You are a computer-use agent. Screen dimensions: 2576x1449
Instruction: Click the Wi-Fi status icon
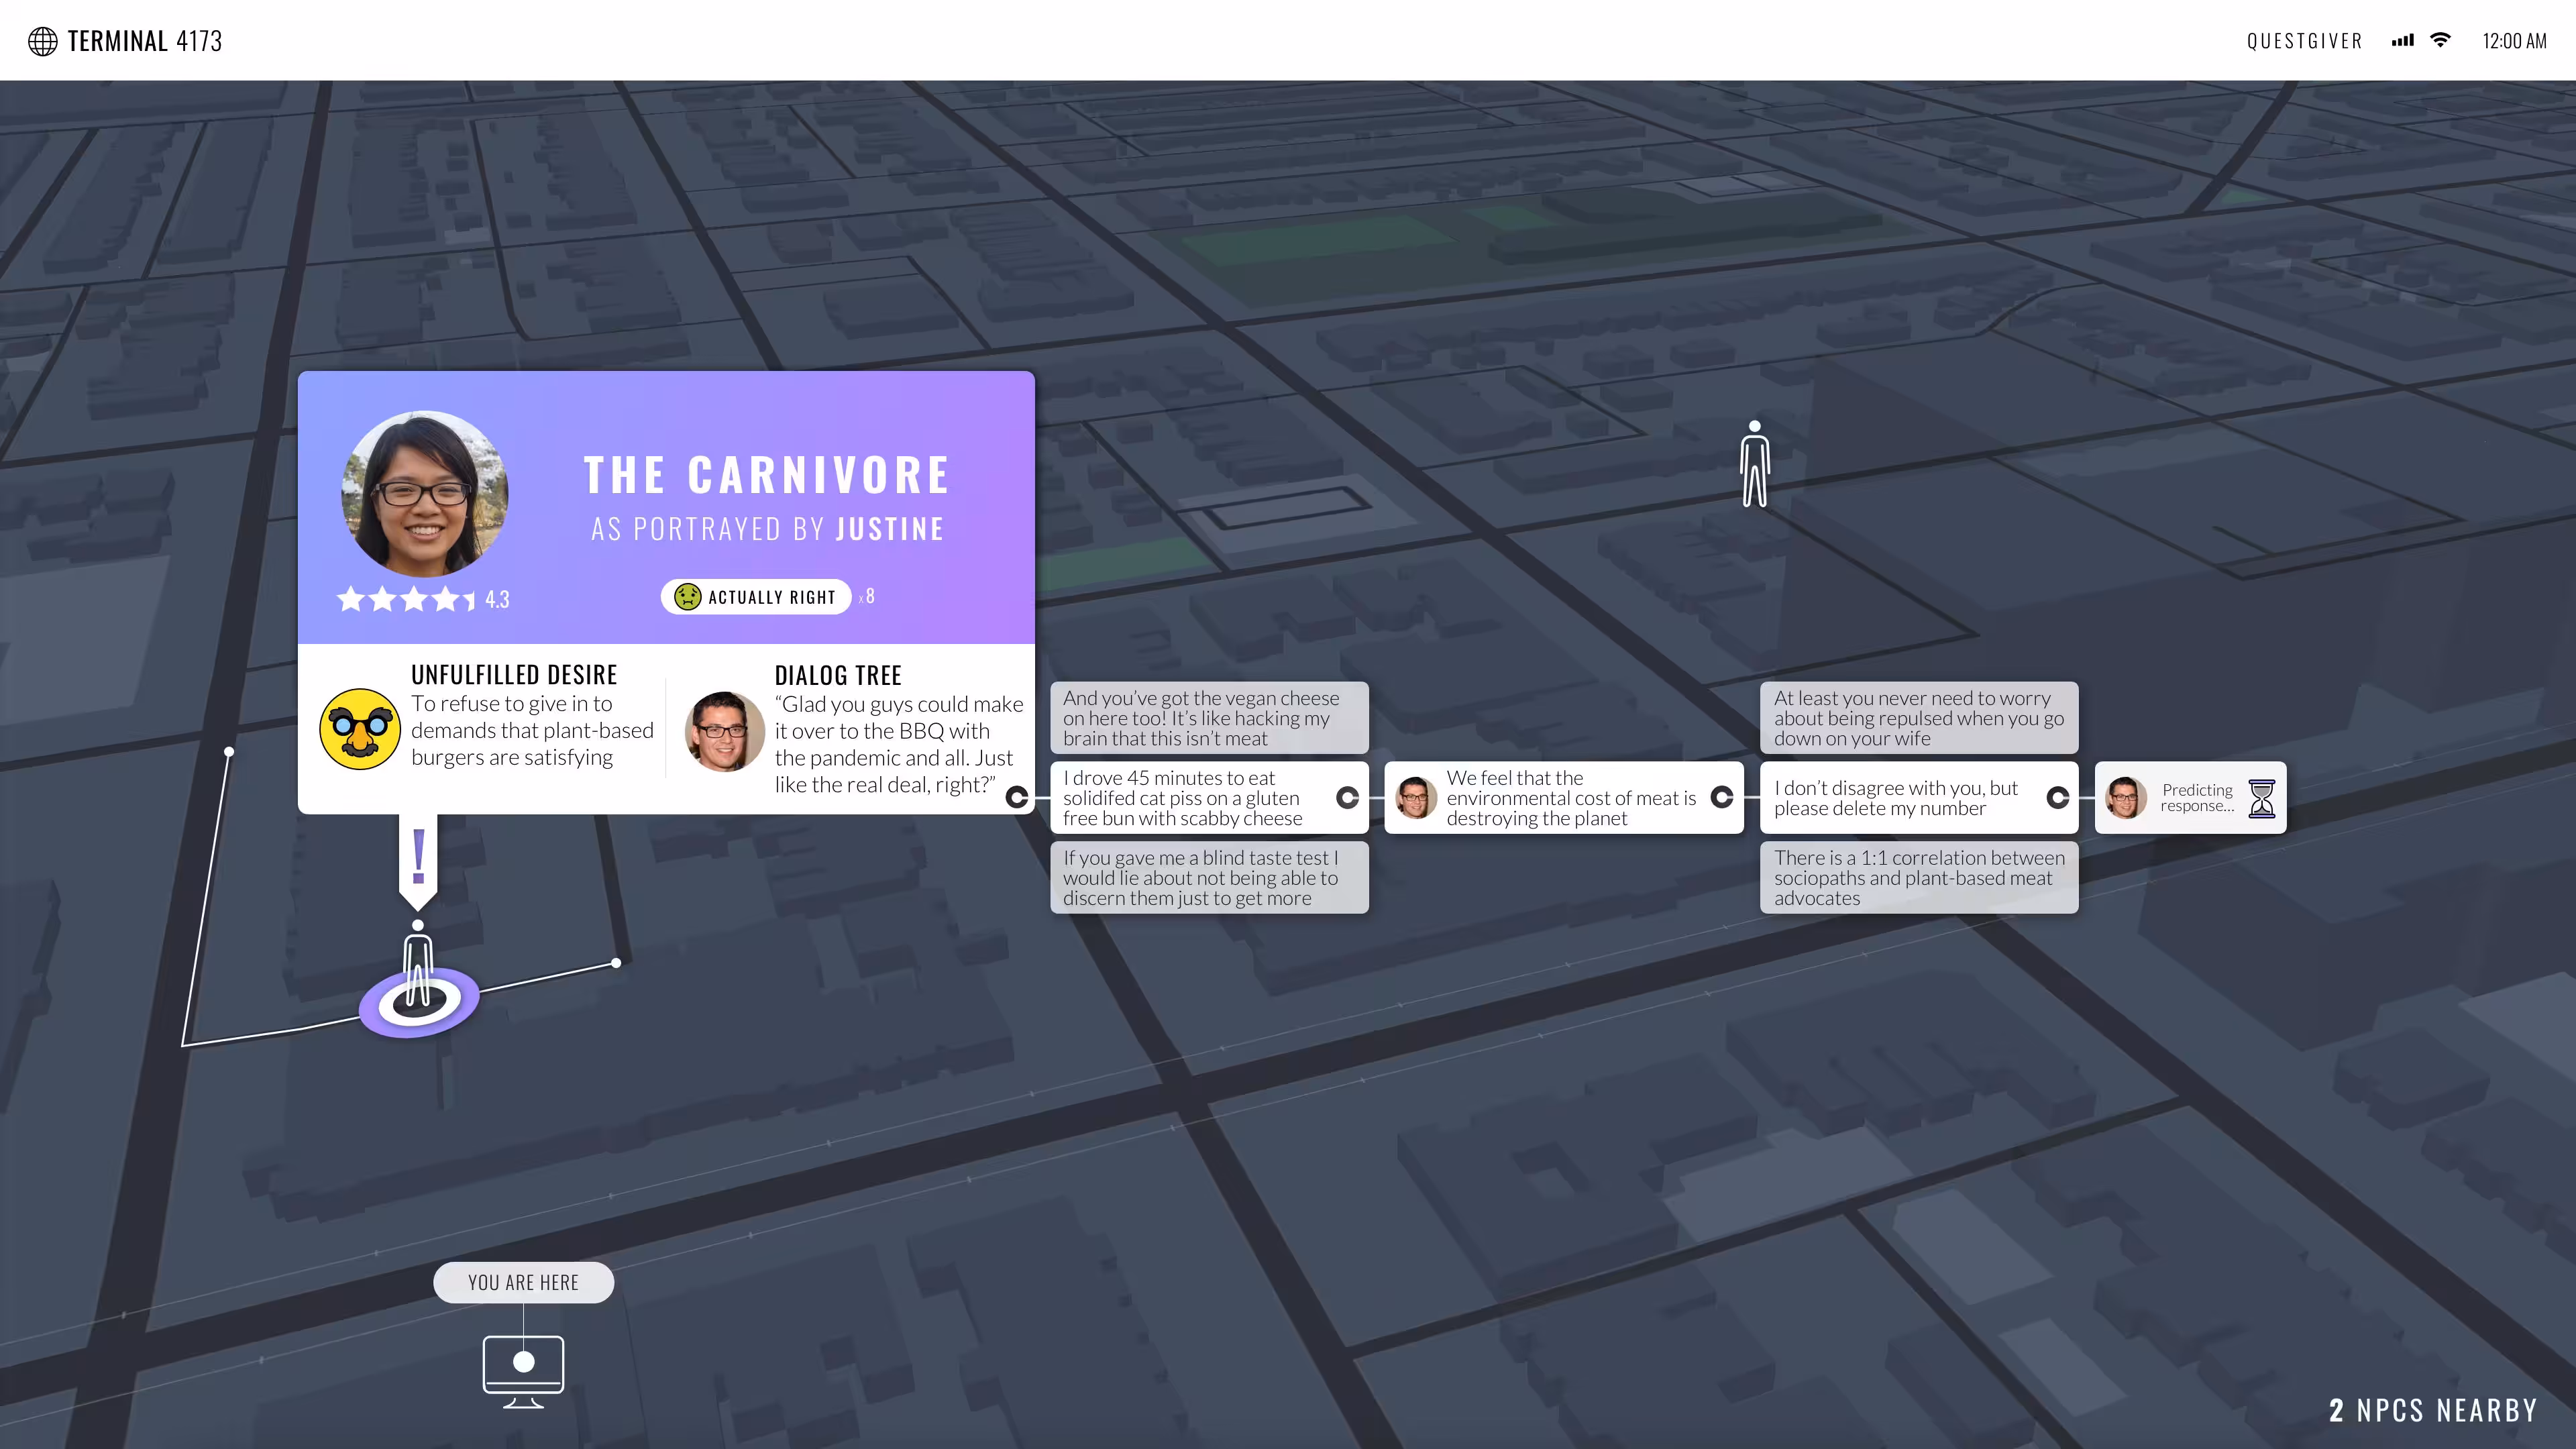2440,40
